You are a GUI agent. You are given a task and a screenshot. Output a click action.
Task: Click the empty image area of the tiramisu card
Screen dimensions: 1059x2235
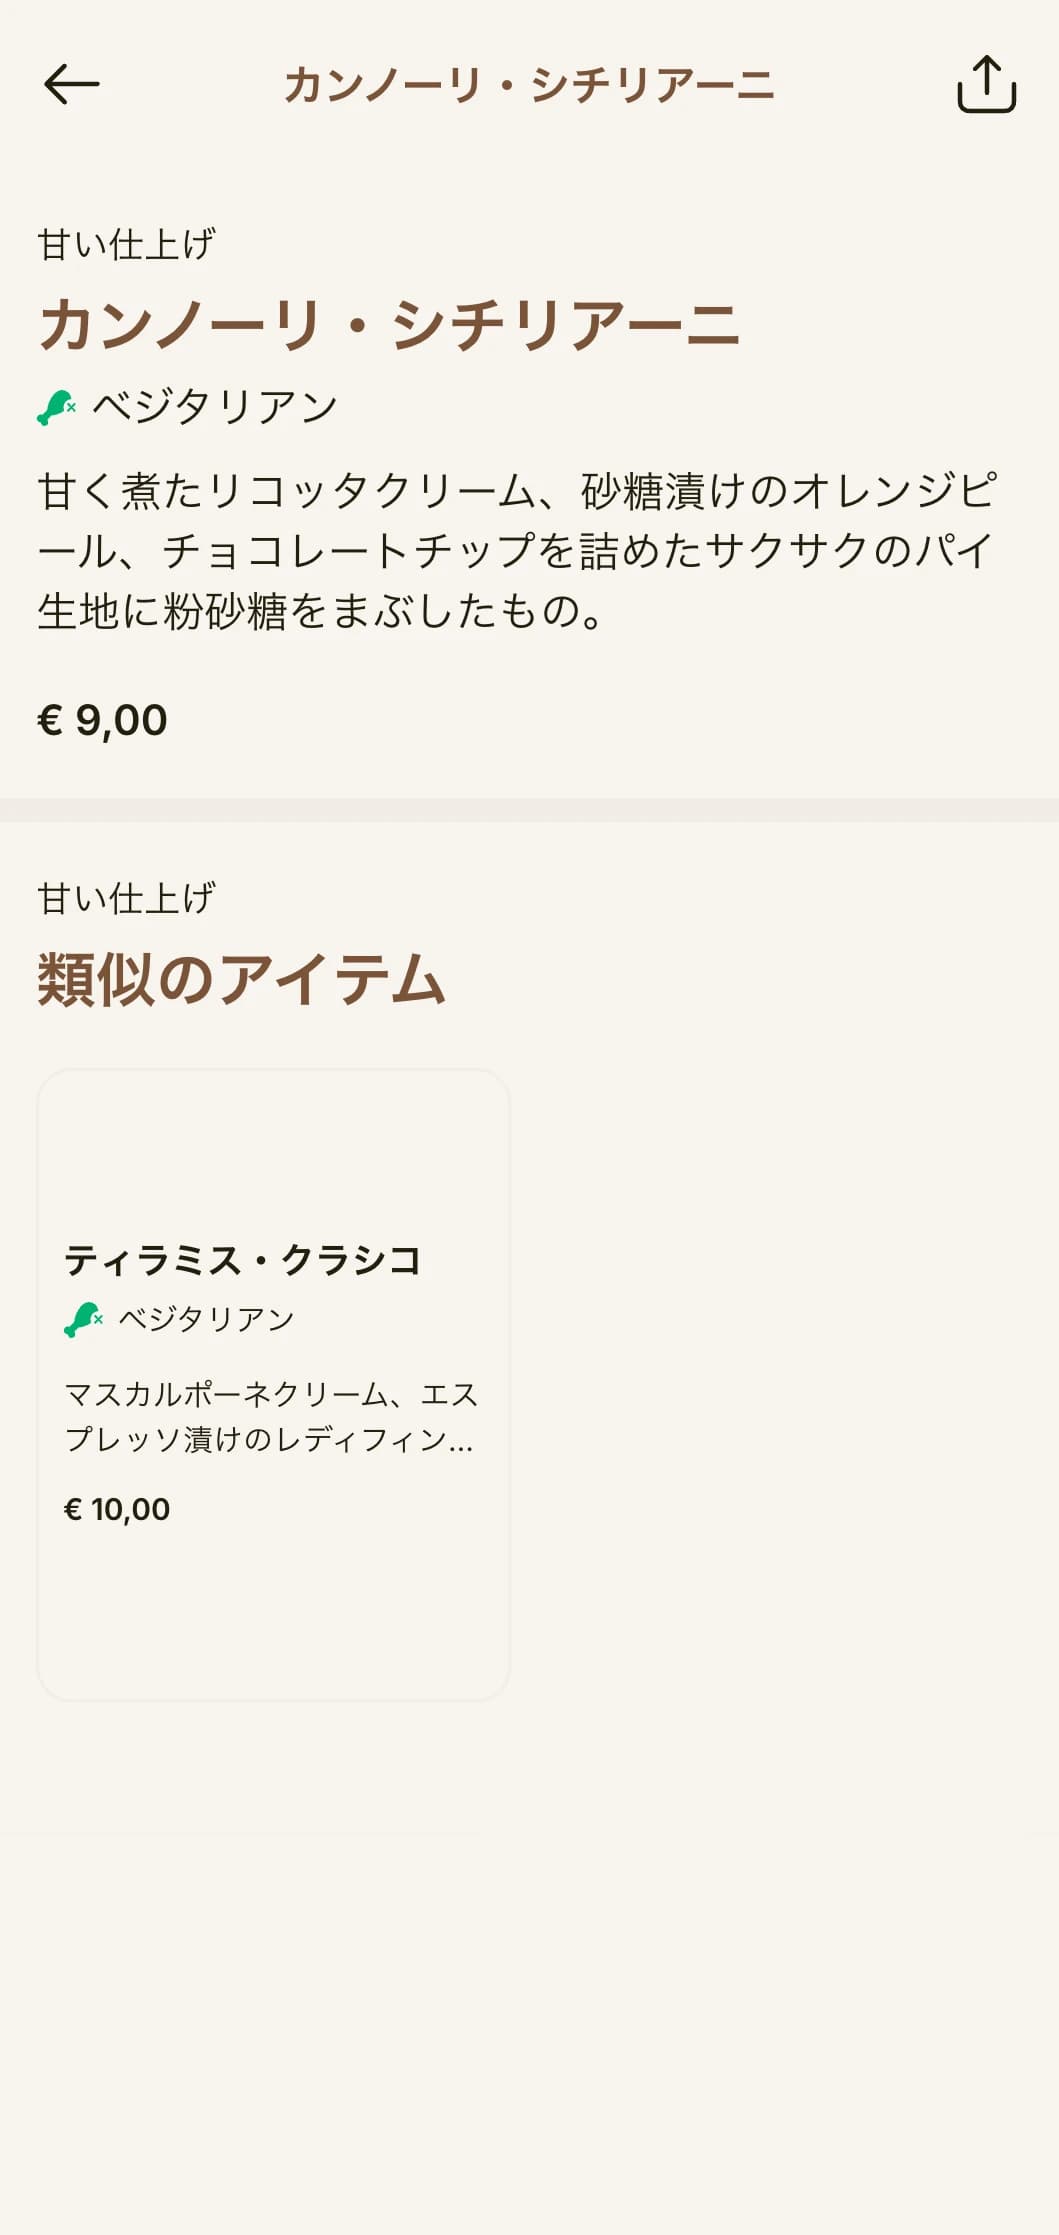tap(273, 1150)
